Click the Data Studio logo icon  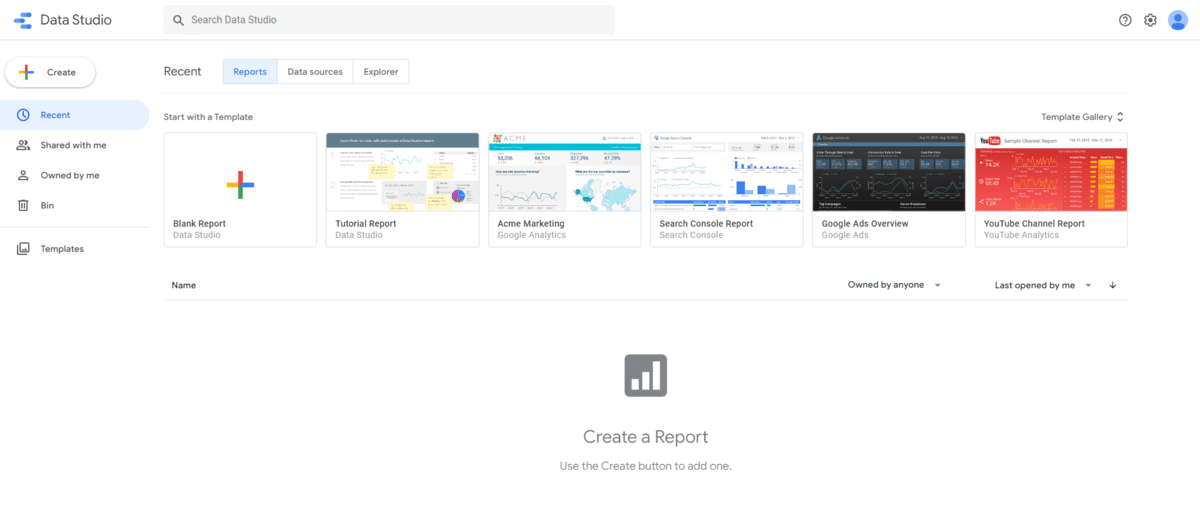click(x=23, y=20)
